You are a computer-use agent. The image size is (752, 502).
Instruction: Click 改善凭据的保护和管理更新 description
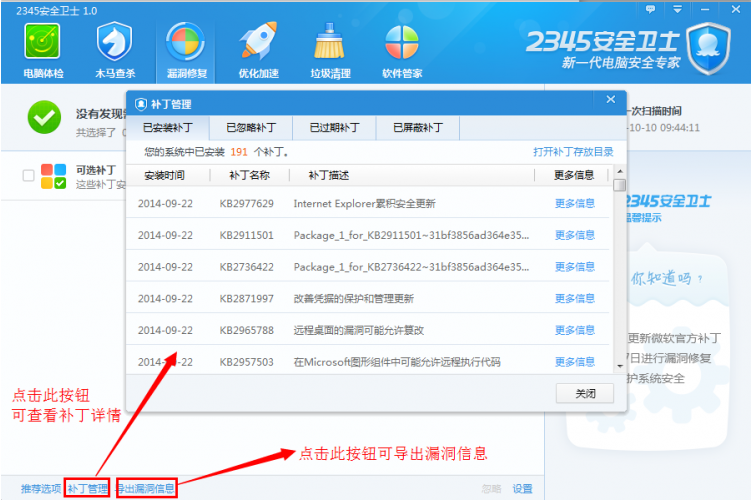click(x=353, y=298)
